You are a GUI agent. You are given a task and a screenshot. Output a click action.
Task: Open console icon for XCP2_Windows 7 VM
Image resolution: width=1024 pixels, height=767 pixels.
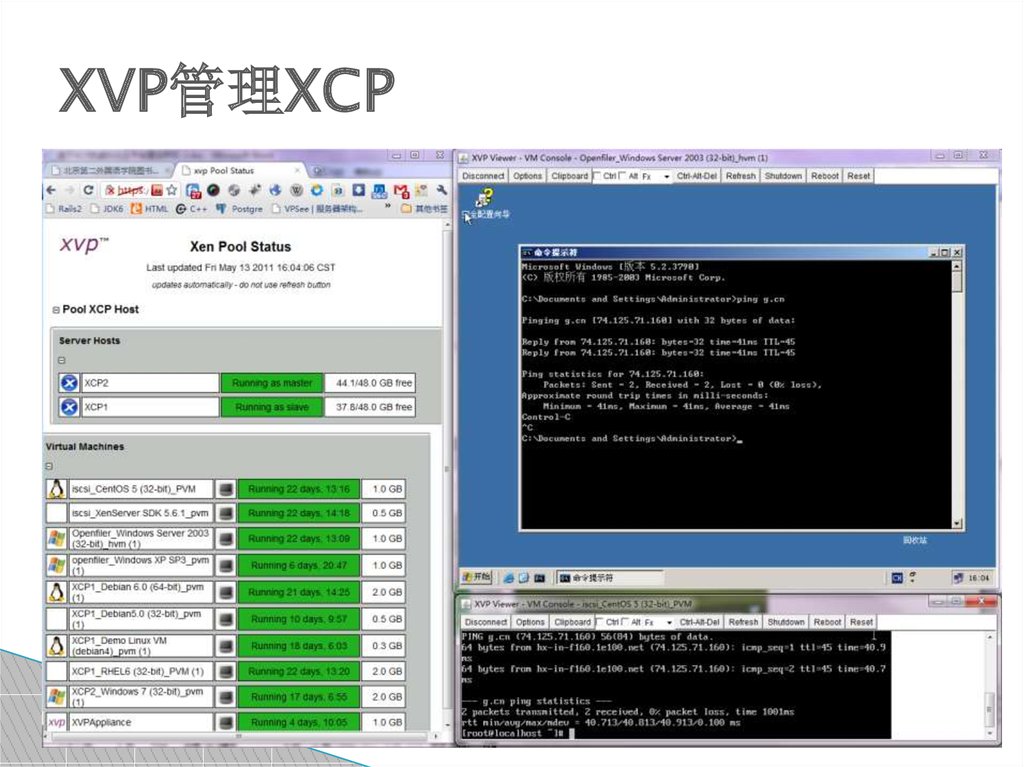(x=226, y=697)
